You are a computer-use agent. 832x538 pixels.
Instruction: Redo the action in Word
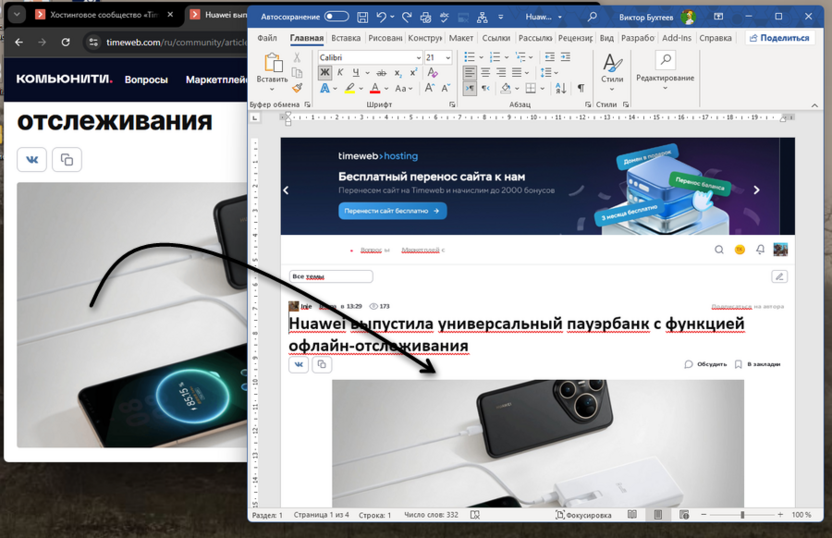click(407, 17)
